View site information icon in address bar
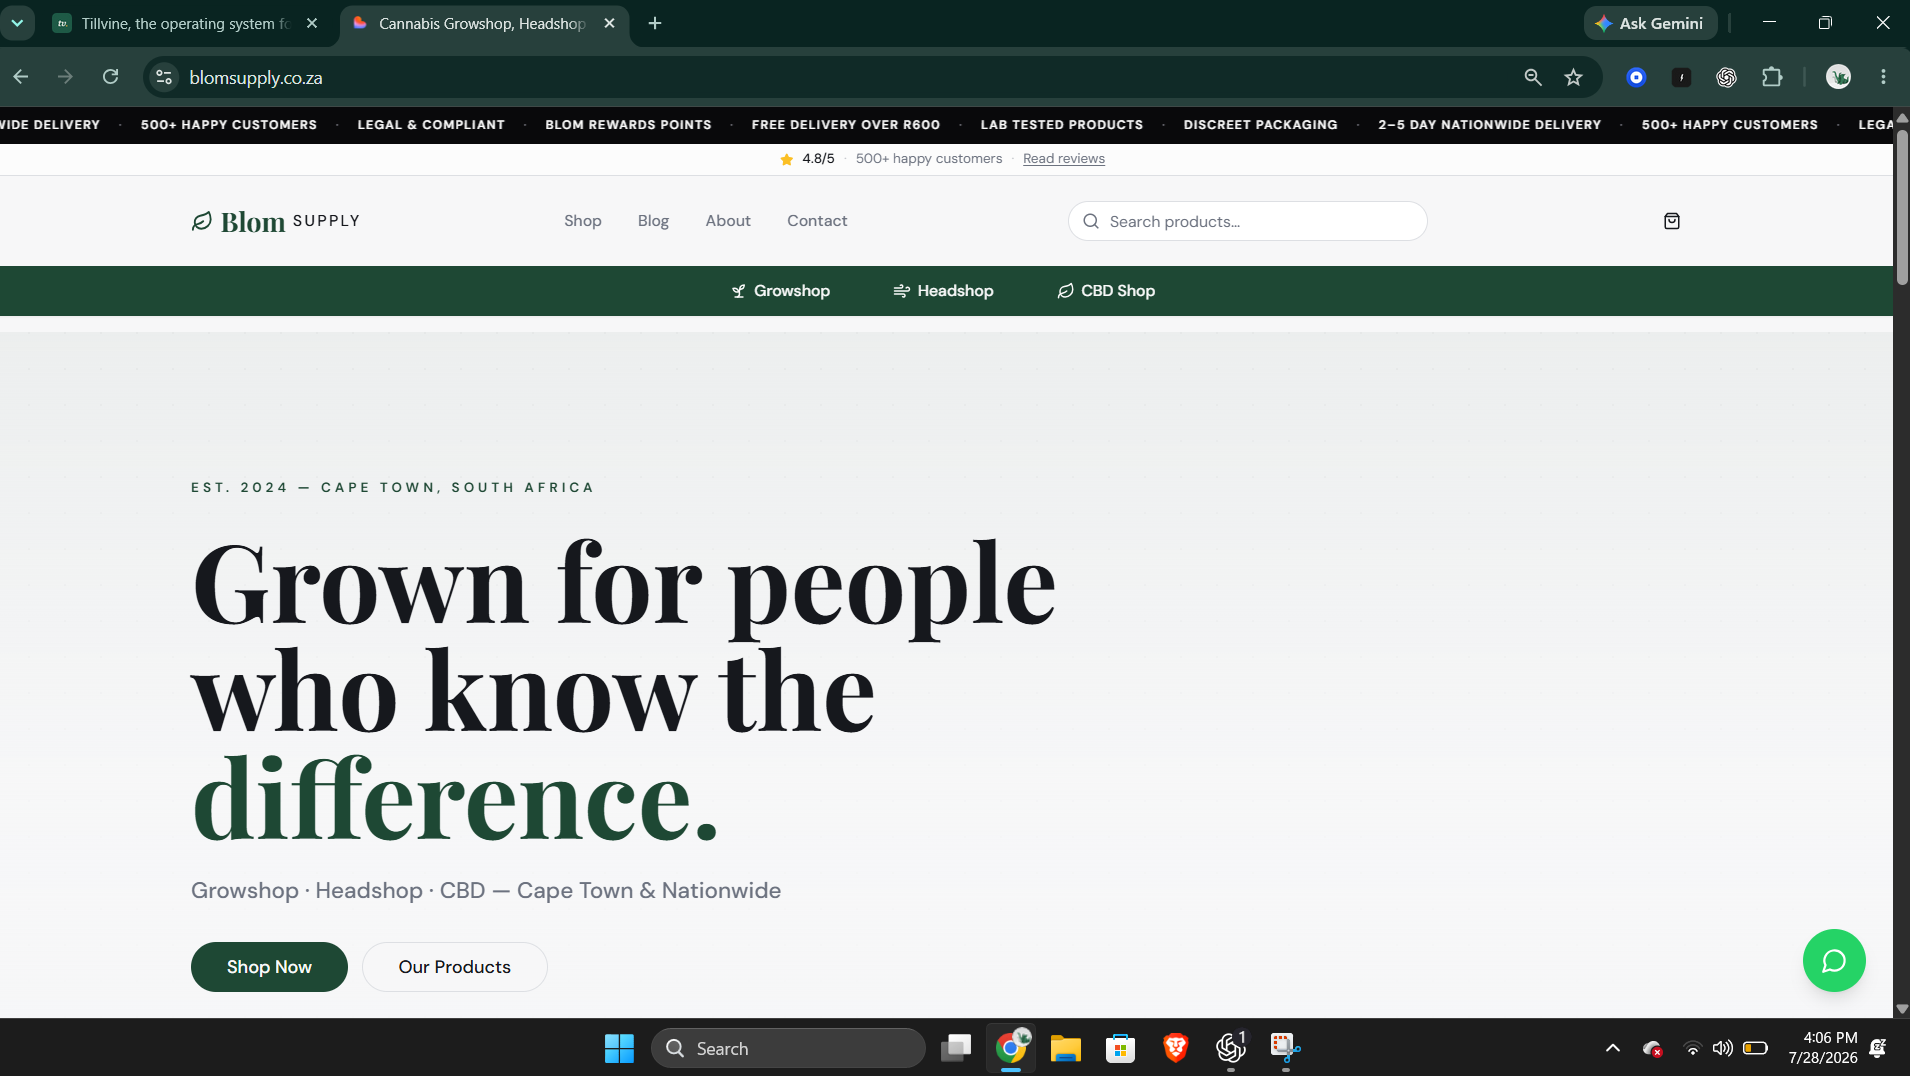This screenshot has width=1910, height=1076. [x=164, y=77]
